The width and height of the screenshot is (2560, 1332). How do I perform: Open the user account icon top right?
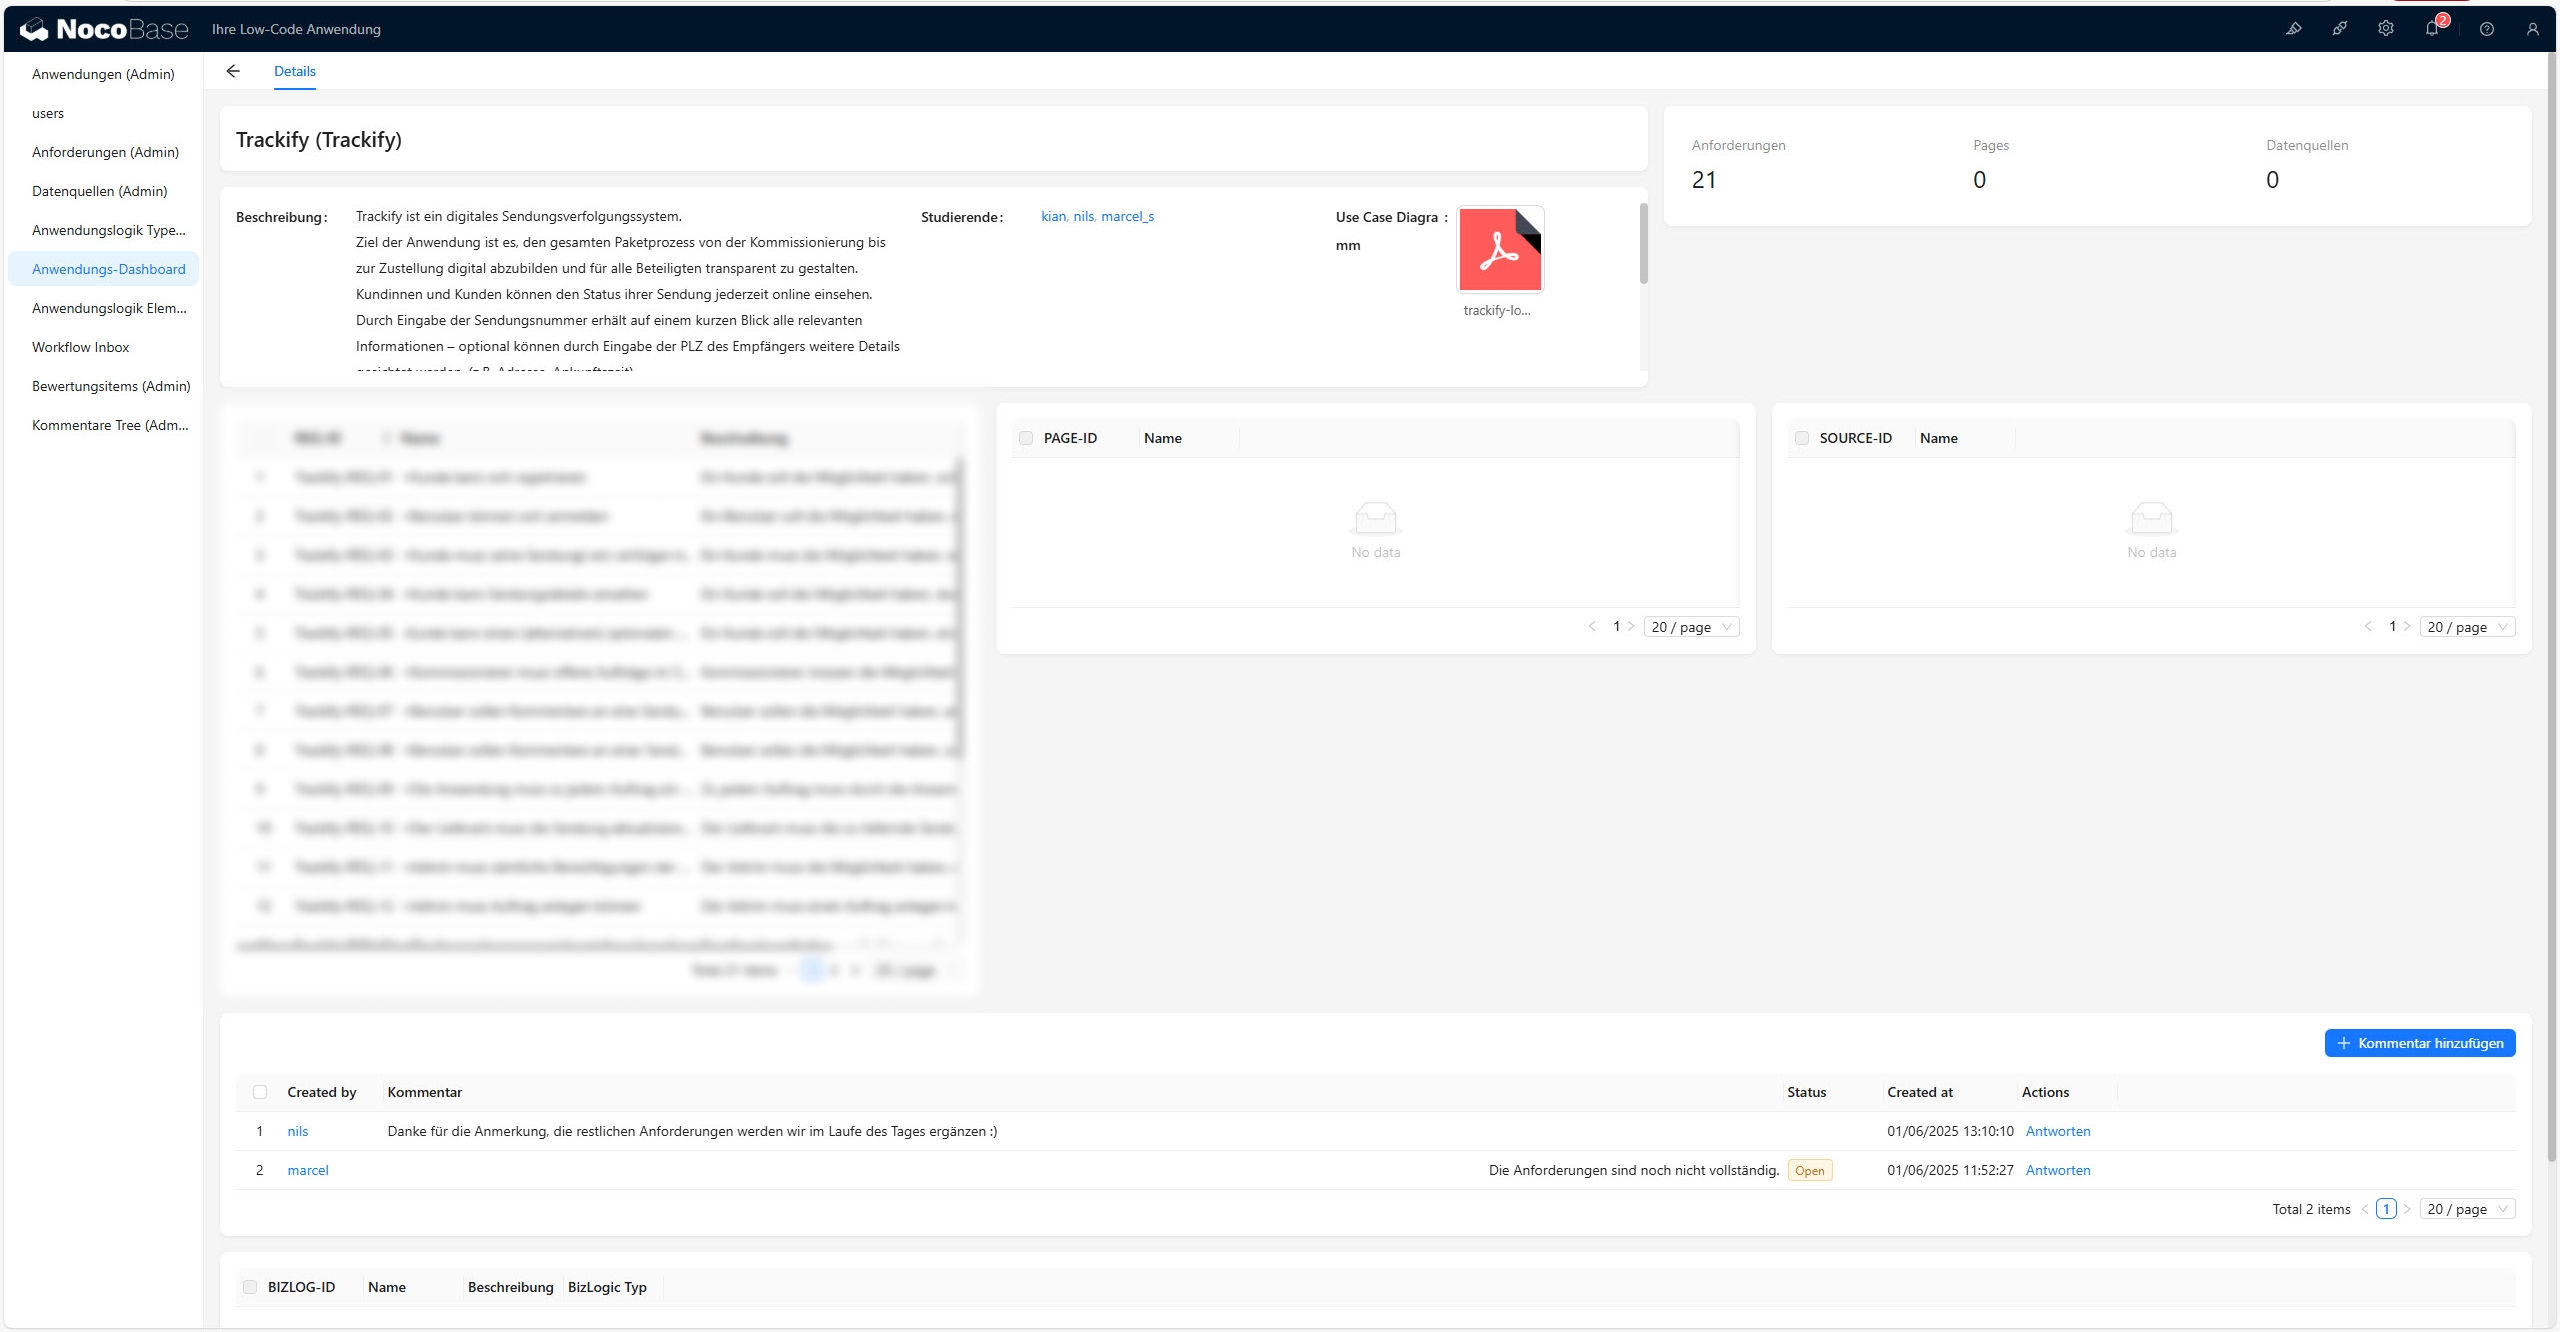(x=2533, y=28)
